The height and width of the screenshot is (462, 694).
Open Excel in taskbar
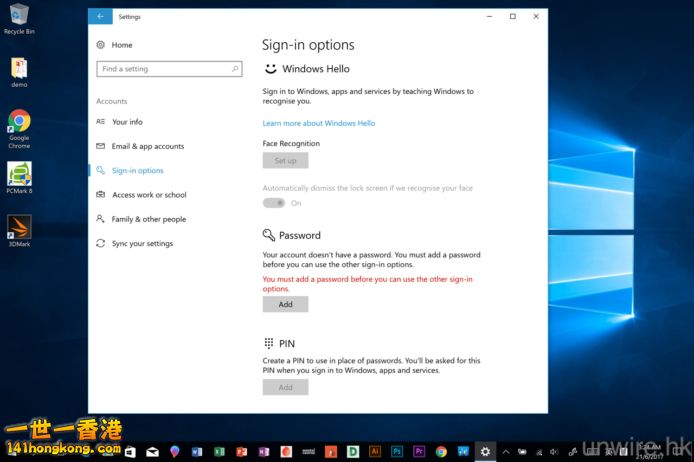pos(219,451)
